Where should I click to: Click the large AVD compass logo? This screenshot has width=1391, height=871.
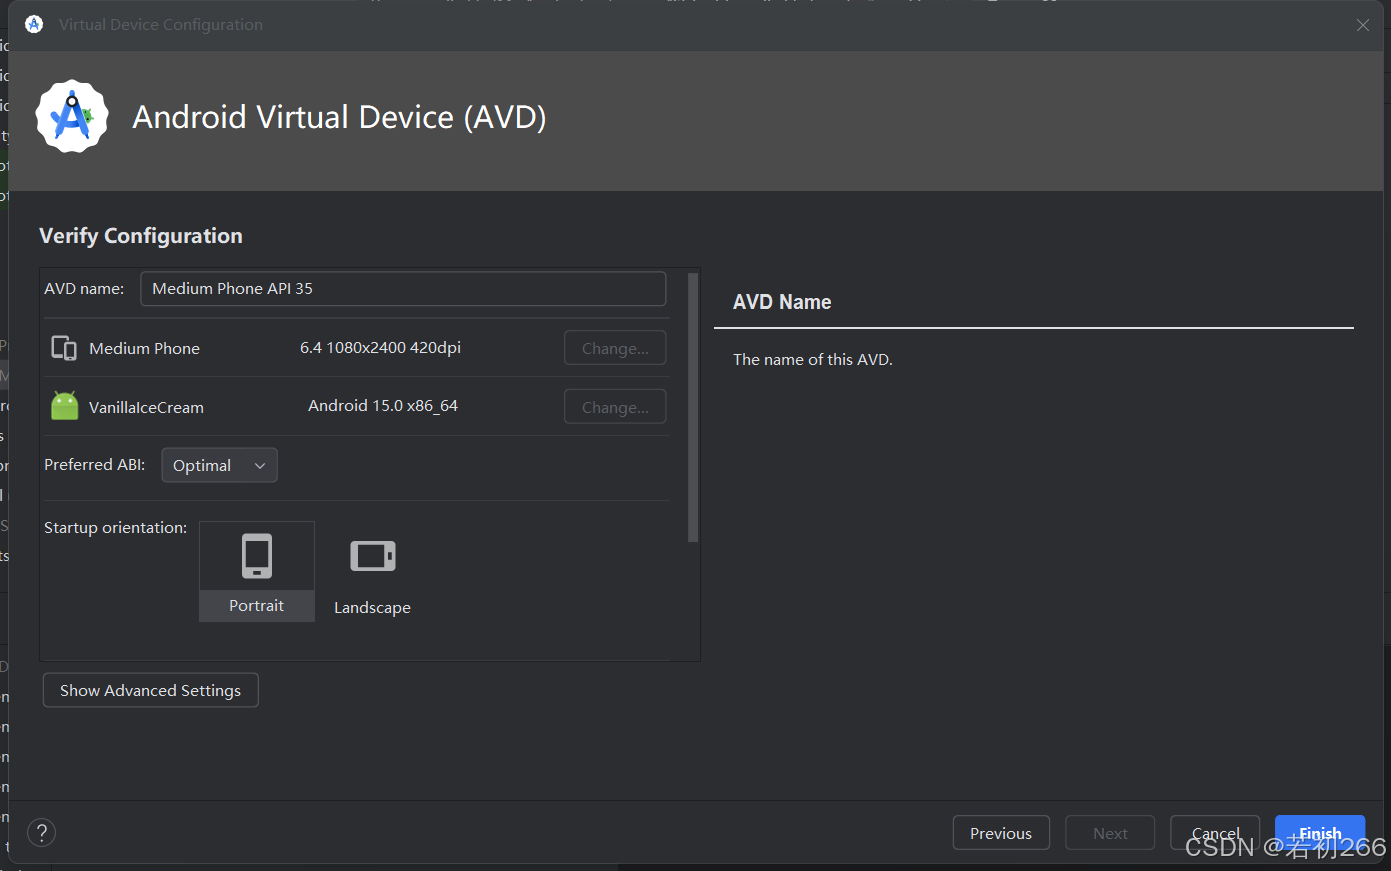72,117
